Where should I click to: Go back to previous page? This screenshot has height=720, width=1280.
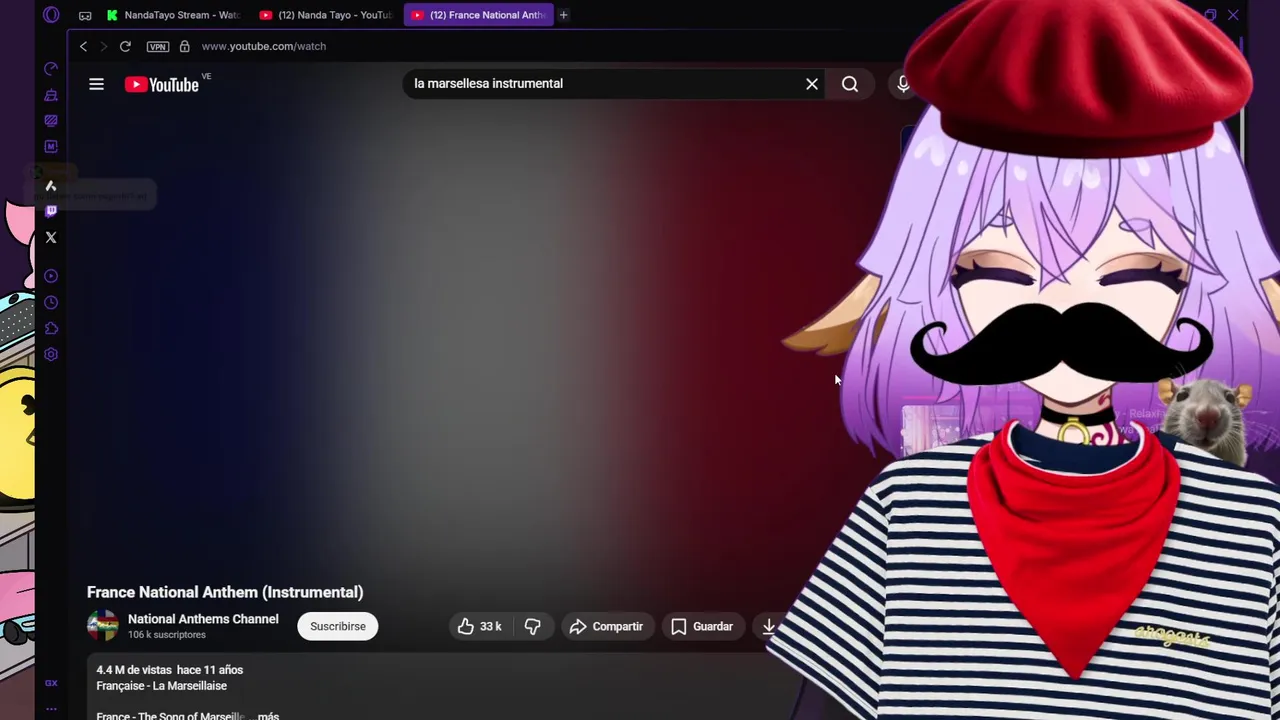point(83,46)
